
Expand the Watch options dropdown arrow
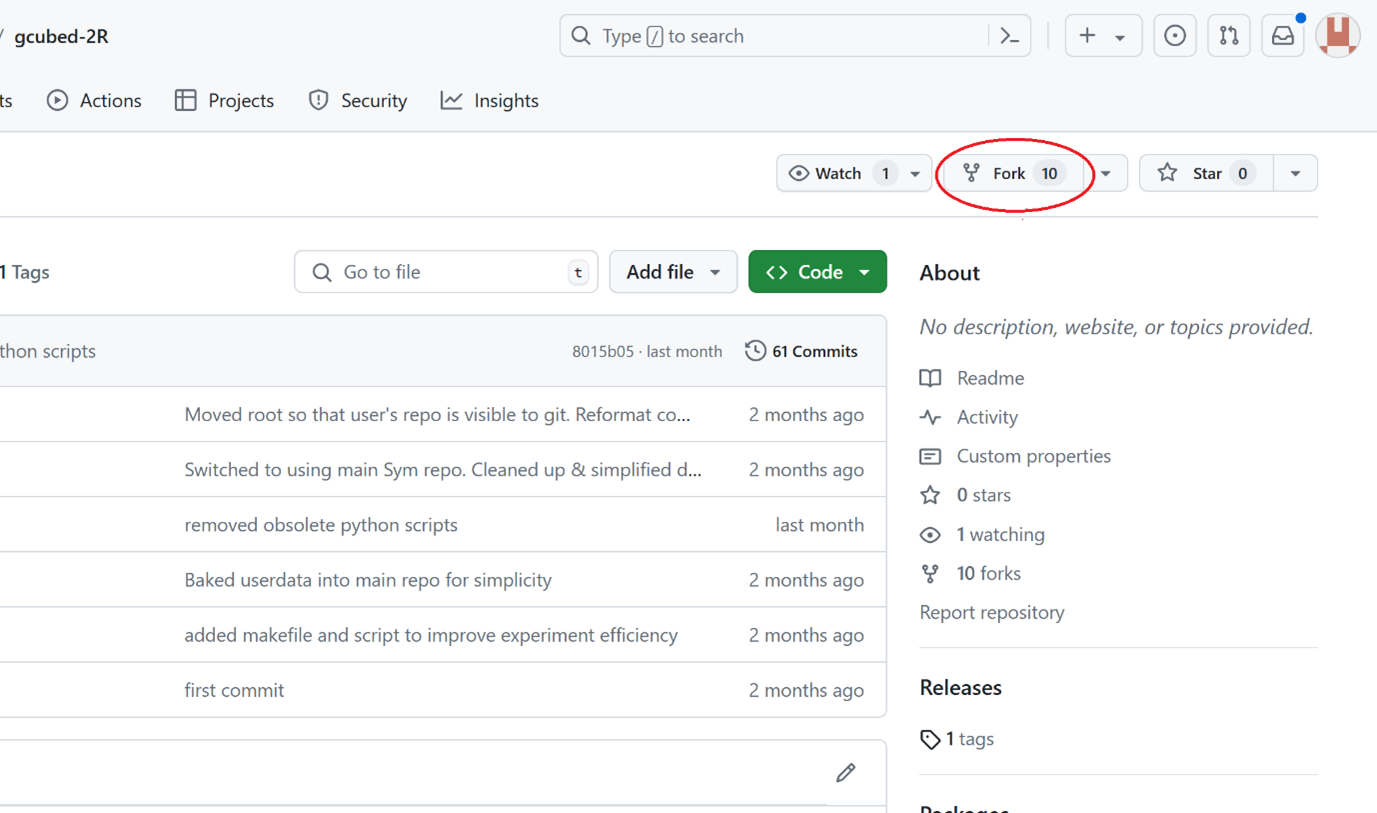click(915, 174)
